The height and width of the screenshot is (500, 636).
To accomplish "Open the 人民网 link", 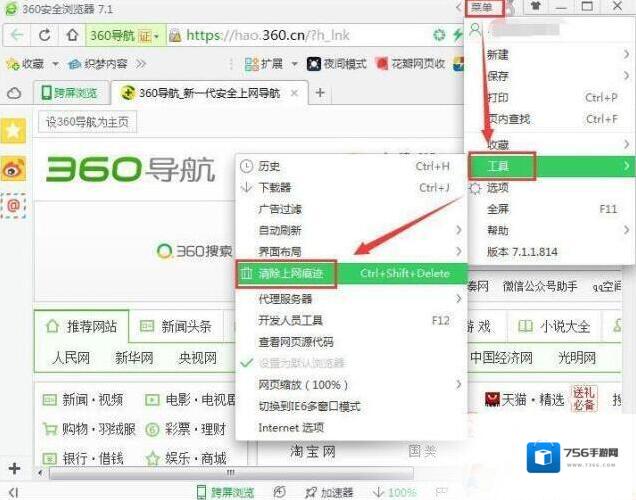I will (x=72, y=357).
